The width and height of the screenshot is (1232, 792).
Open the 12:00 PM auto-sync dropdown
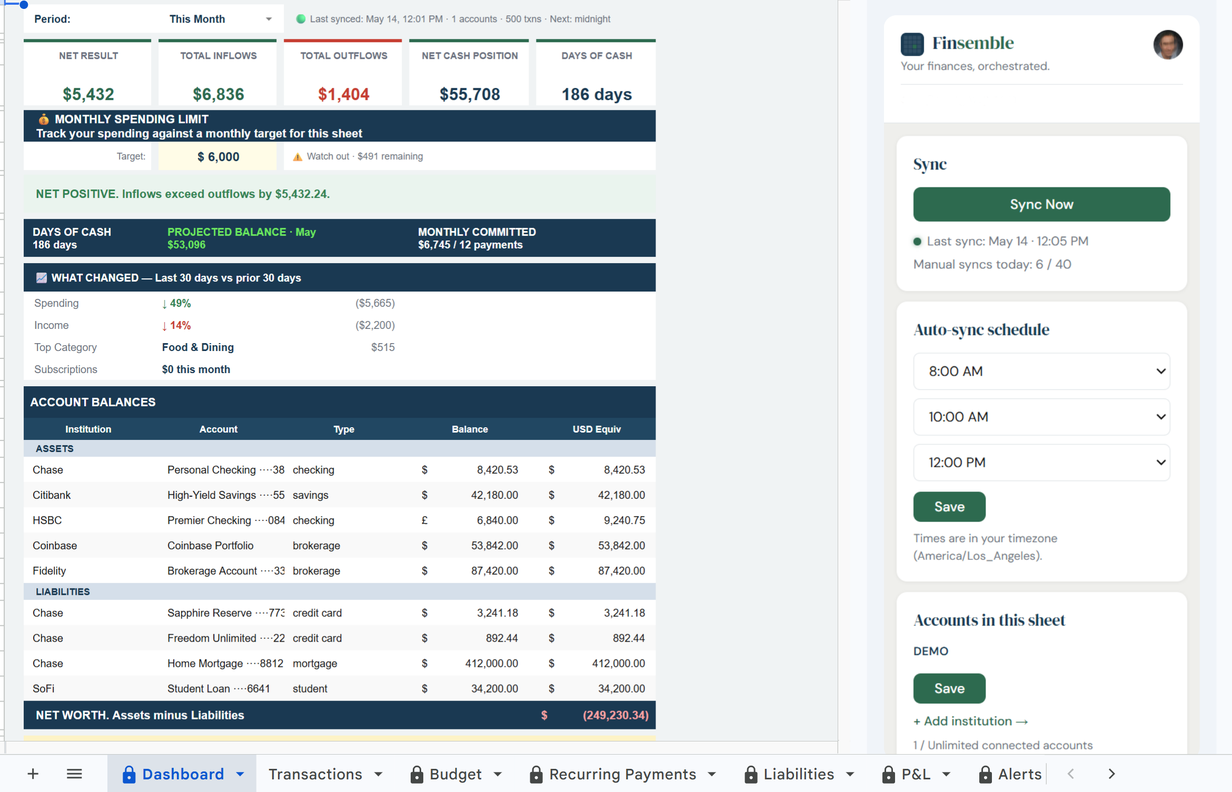click(x=1041, y=463)
